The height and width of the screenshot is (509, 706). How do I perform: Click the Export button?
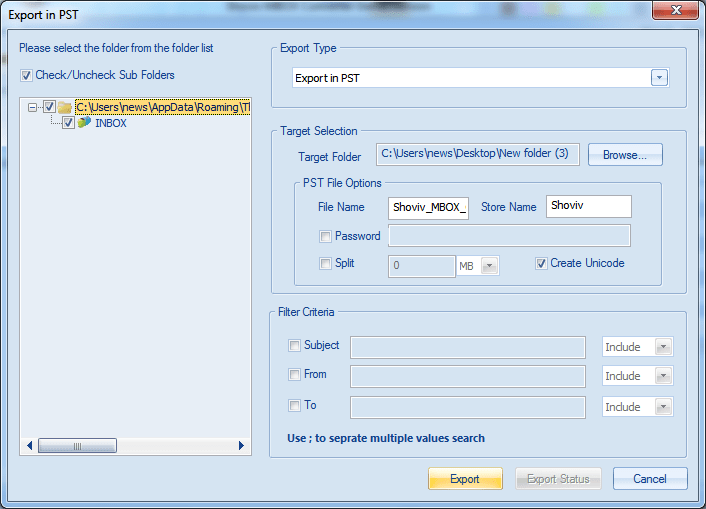click(465, 479)
